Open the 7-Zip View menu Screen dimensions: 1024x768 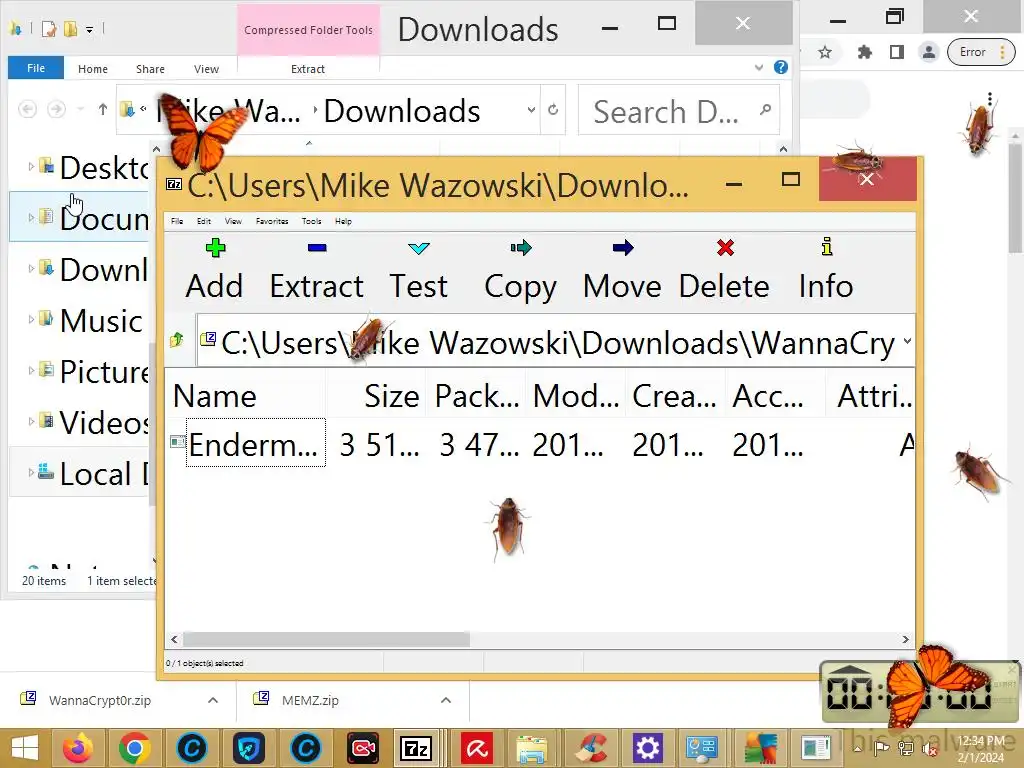click(x=233, y=221)
